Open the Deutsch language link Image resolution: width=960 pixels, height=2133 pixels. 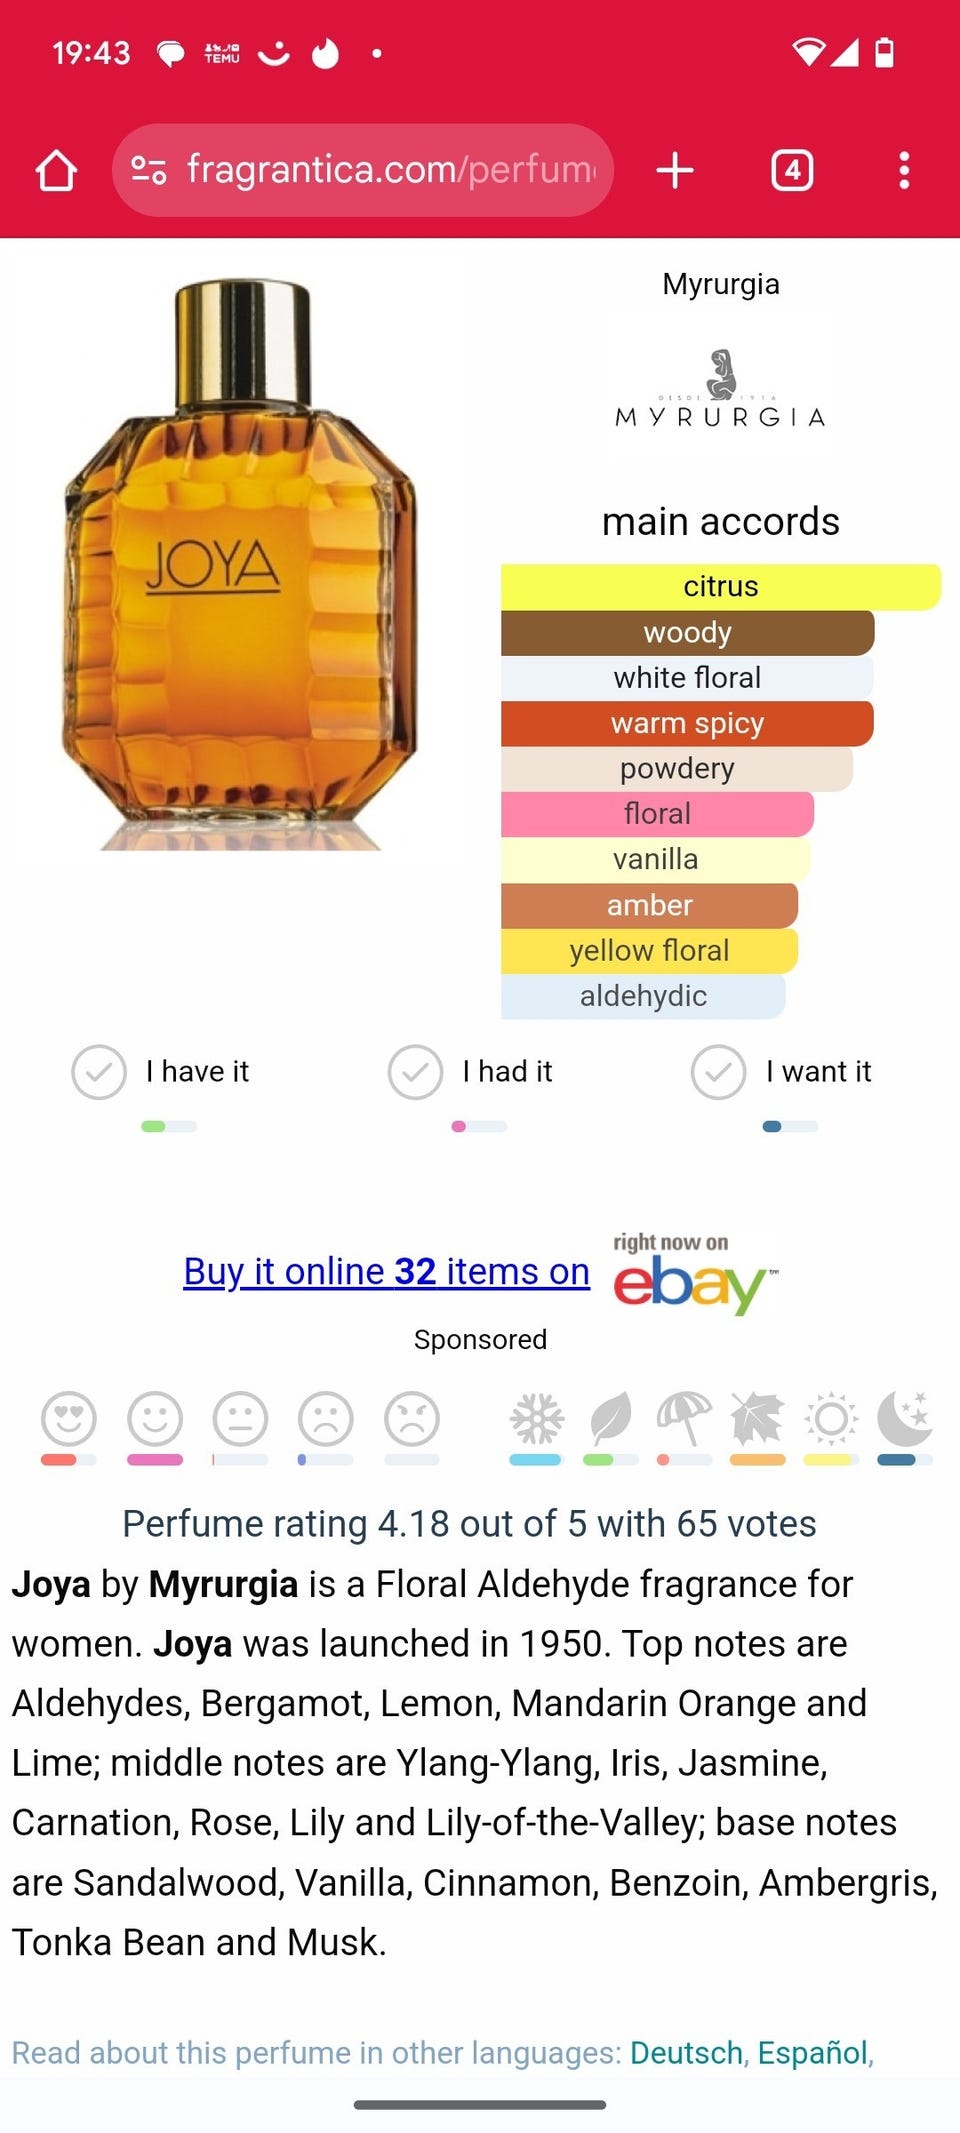point(686,2053)
